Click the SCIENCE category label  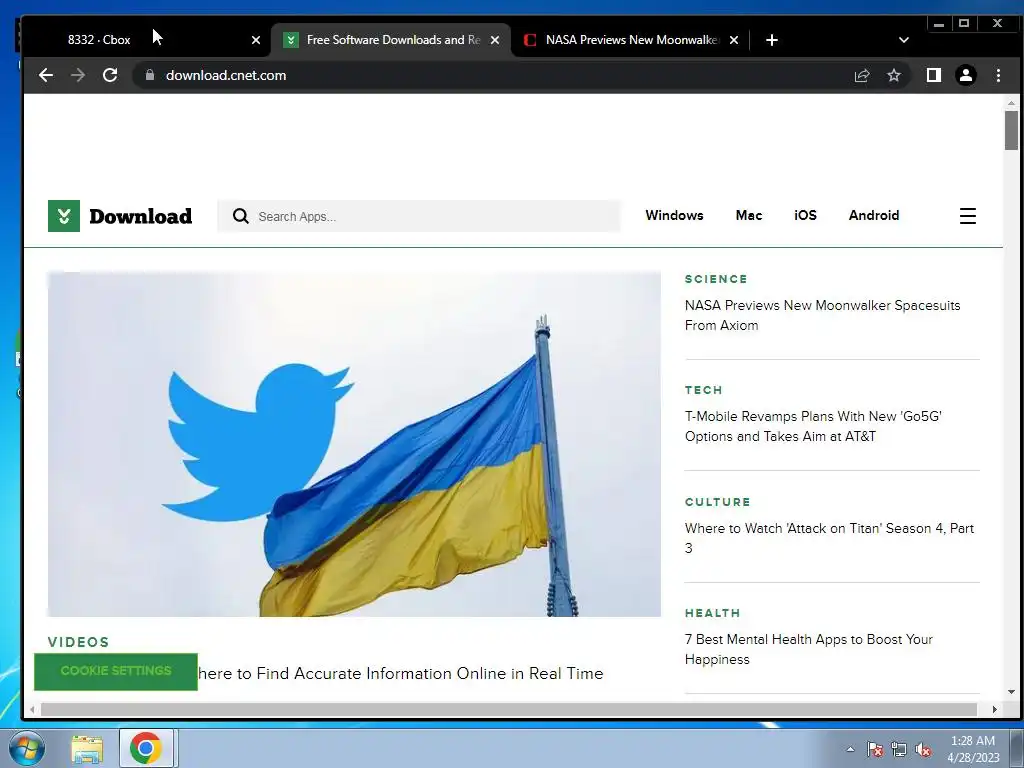click(716, 279)
